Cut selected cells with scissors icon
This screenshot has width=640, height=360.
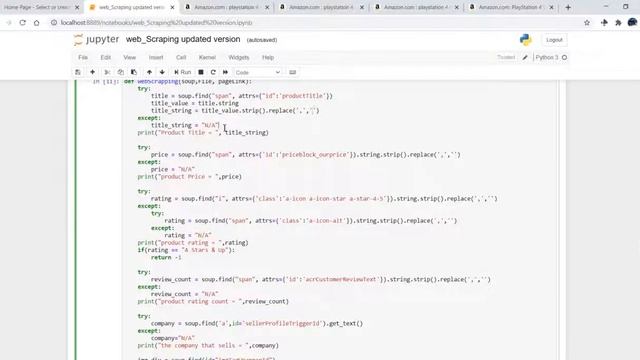[107, 72]
